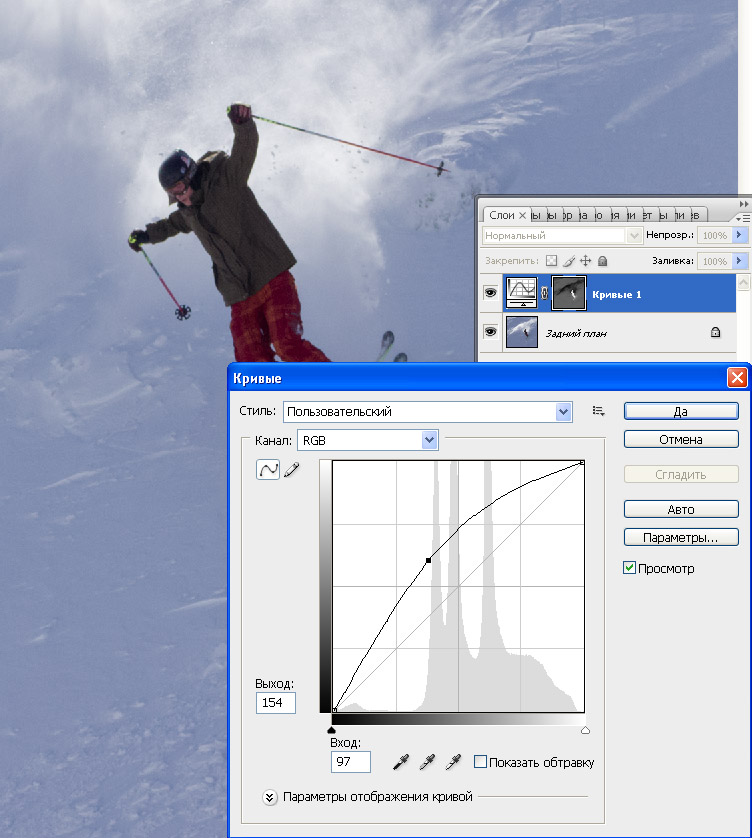Pick the gray point eyedropper
Screen dimensions: 752x838
click(x=427, y=762)
